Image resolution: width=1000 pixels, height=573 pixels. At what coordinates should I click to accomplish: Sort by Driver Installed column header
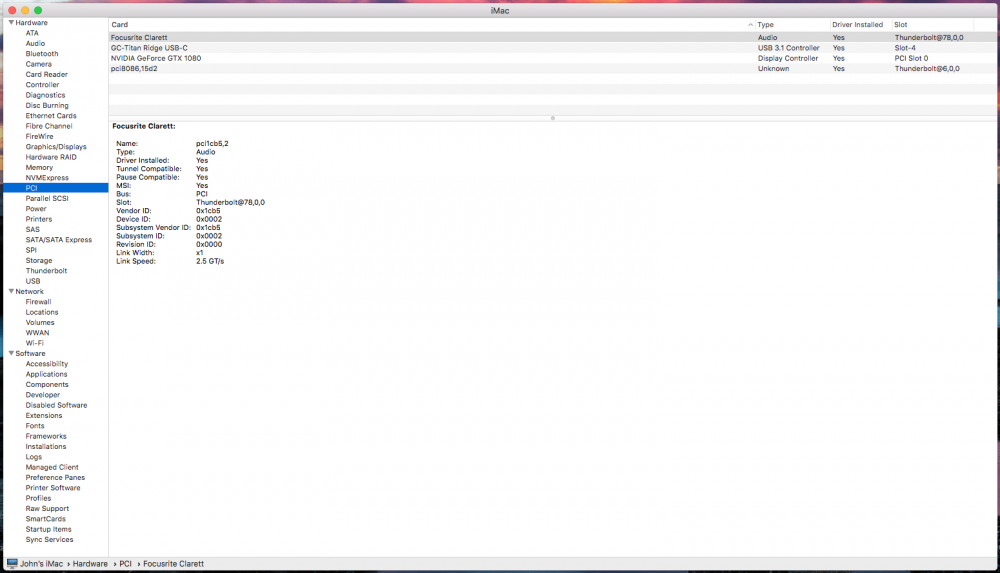point(860,25)
